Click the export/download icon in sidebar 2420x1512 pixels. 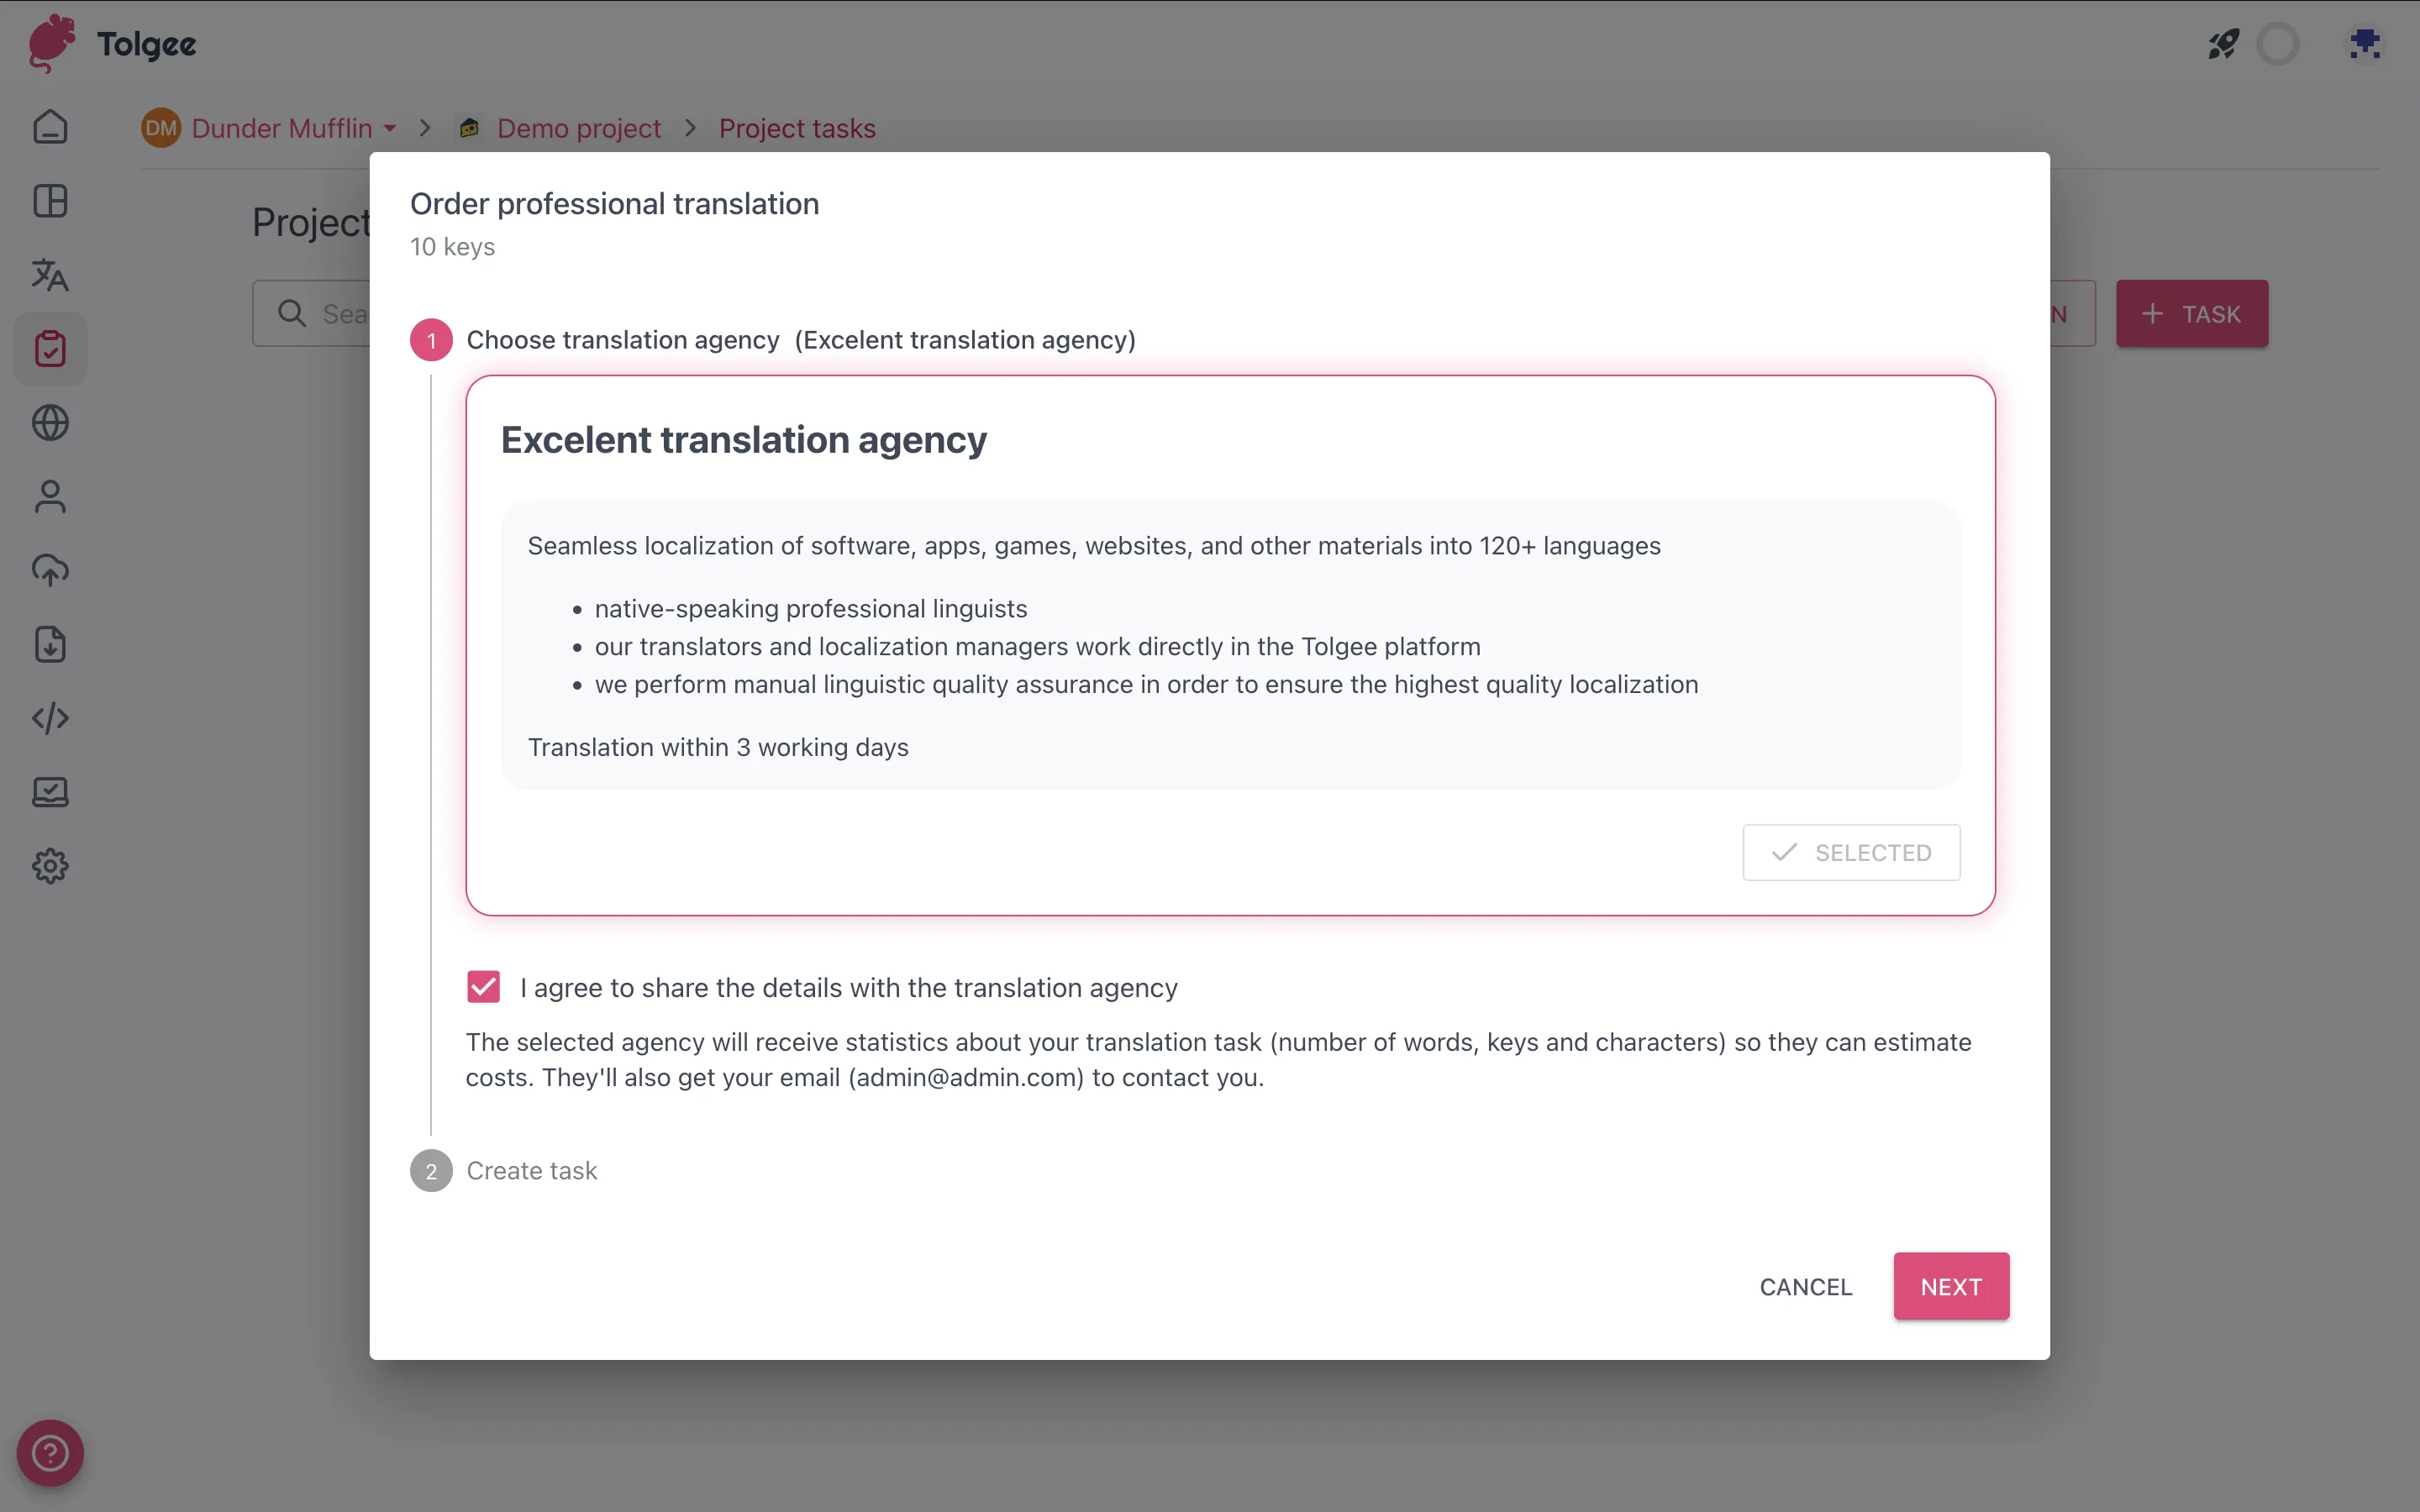49,644
